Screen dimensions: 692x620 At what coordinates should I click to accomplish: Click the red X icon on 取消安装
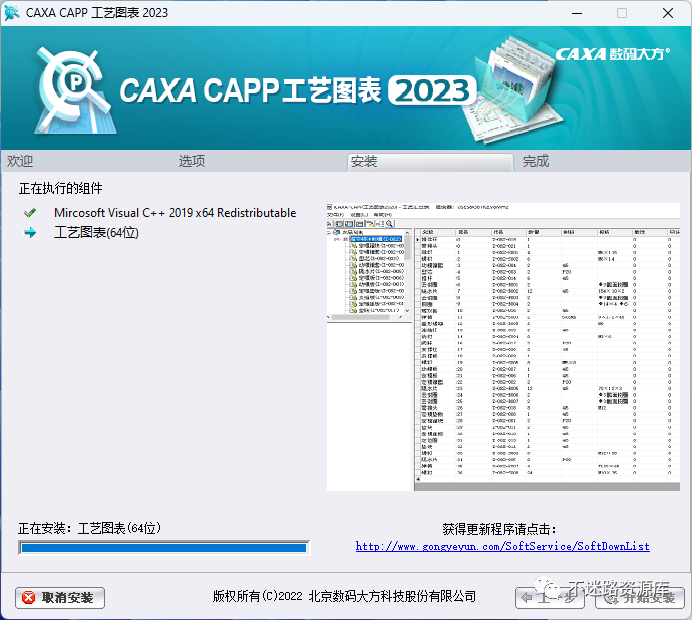pos(28,598)
